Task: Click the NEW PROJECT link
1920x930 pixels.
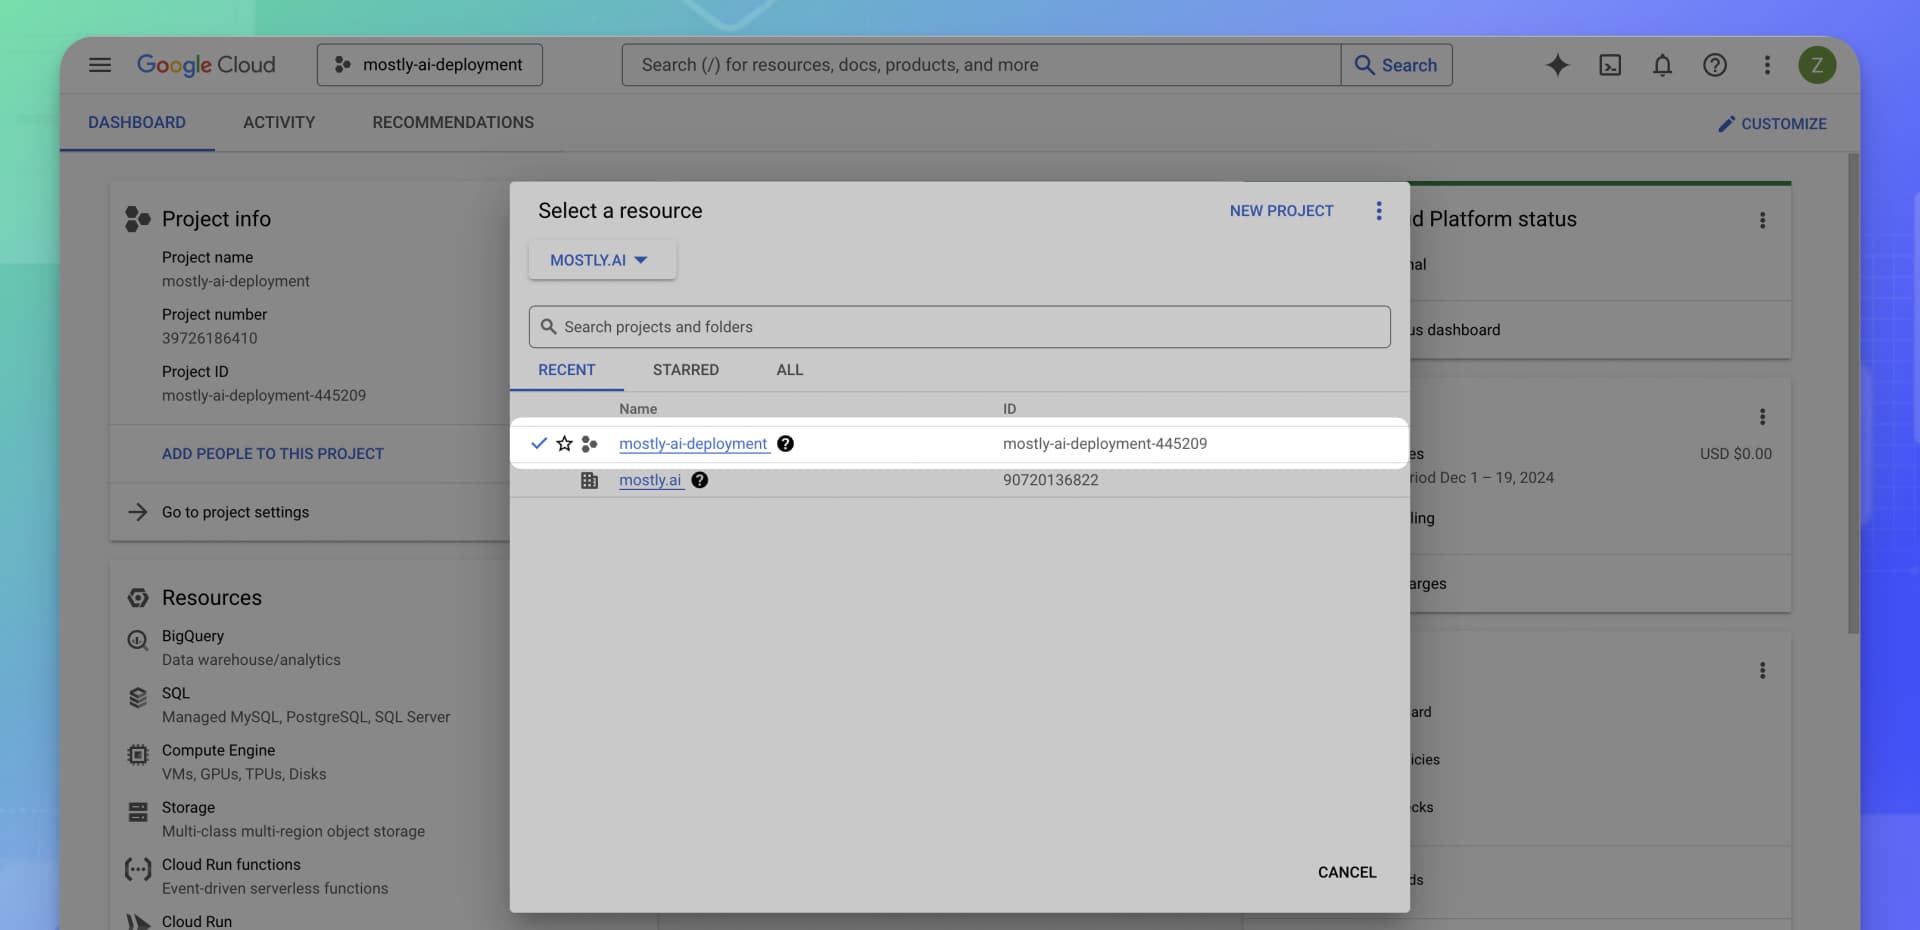Action: coord(1281,211)
